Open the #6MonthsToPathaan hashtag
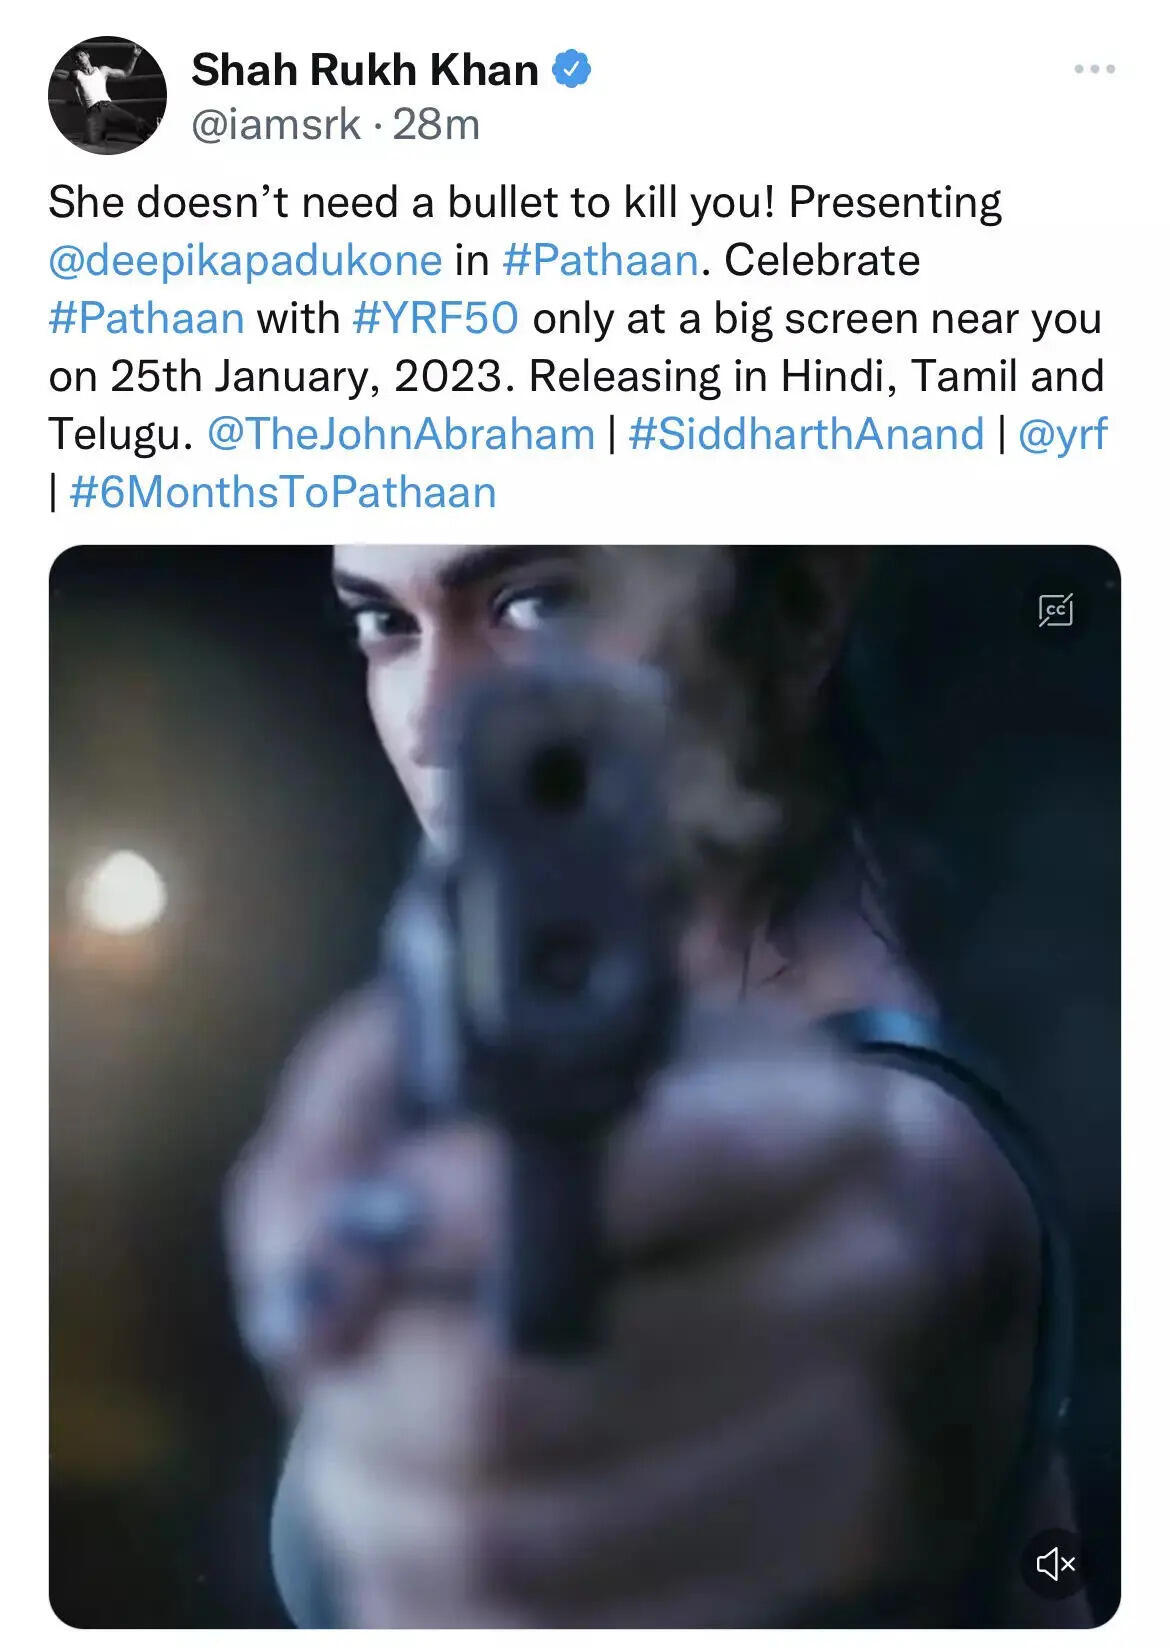1170x1648 pixels. [x=283, y=492]
